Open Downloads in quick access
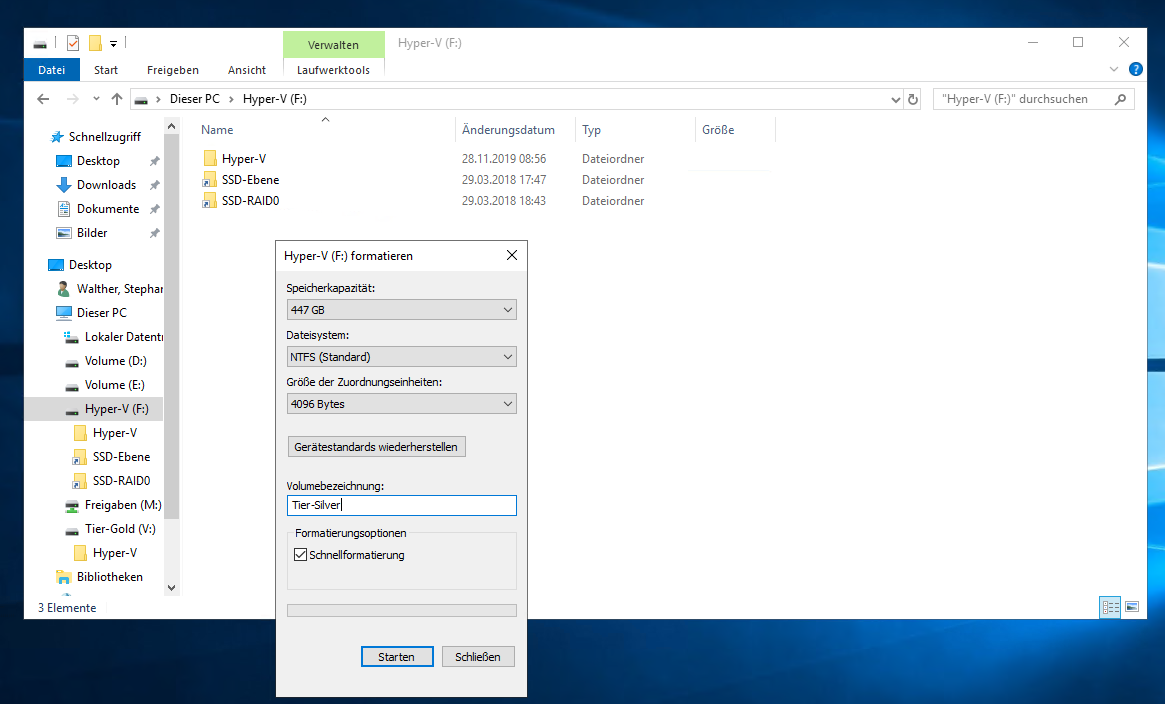This screenshot has width=1165, height=704. click(x=106, y=185)
